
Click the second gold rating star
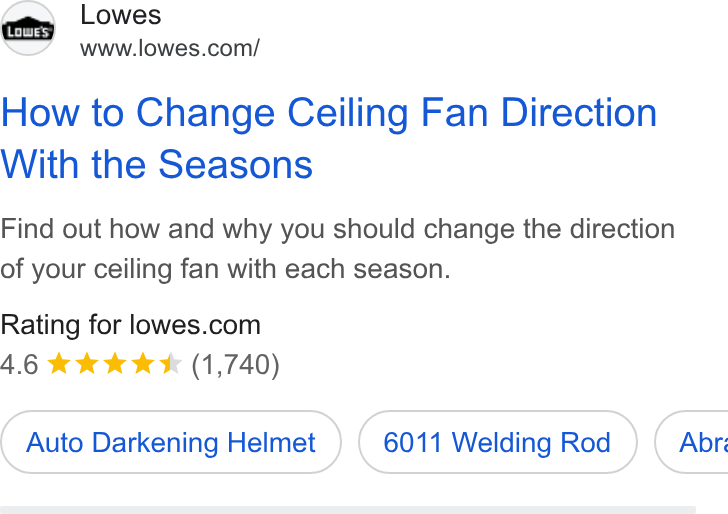tap(87, 363)
